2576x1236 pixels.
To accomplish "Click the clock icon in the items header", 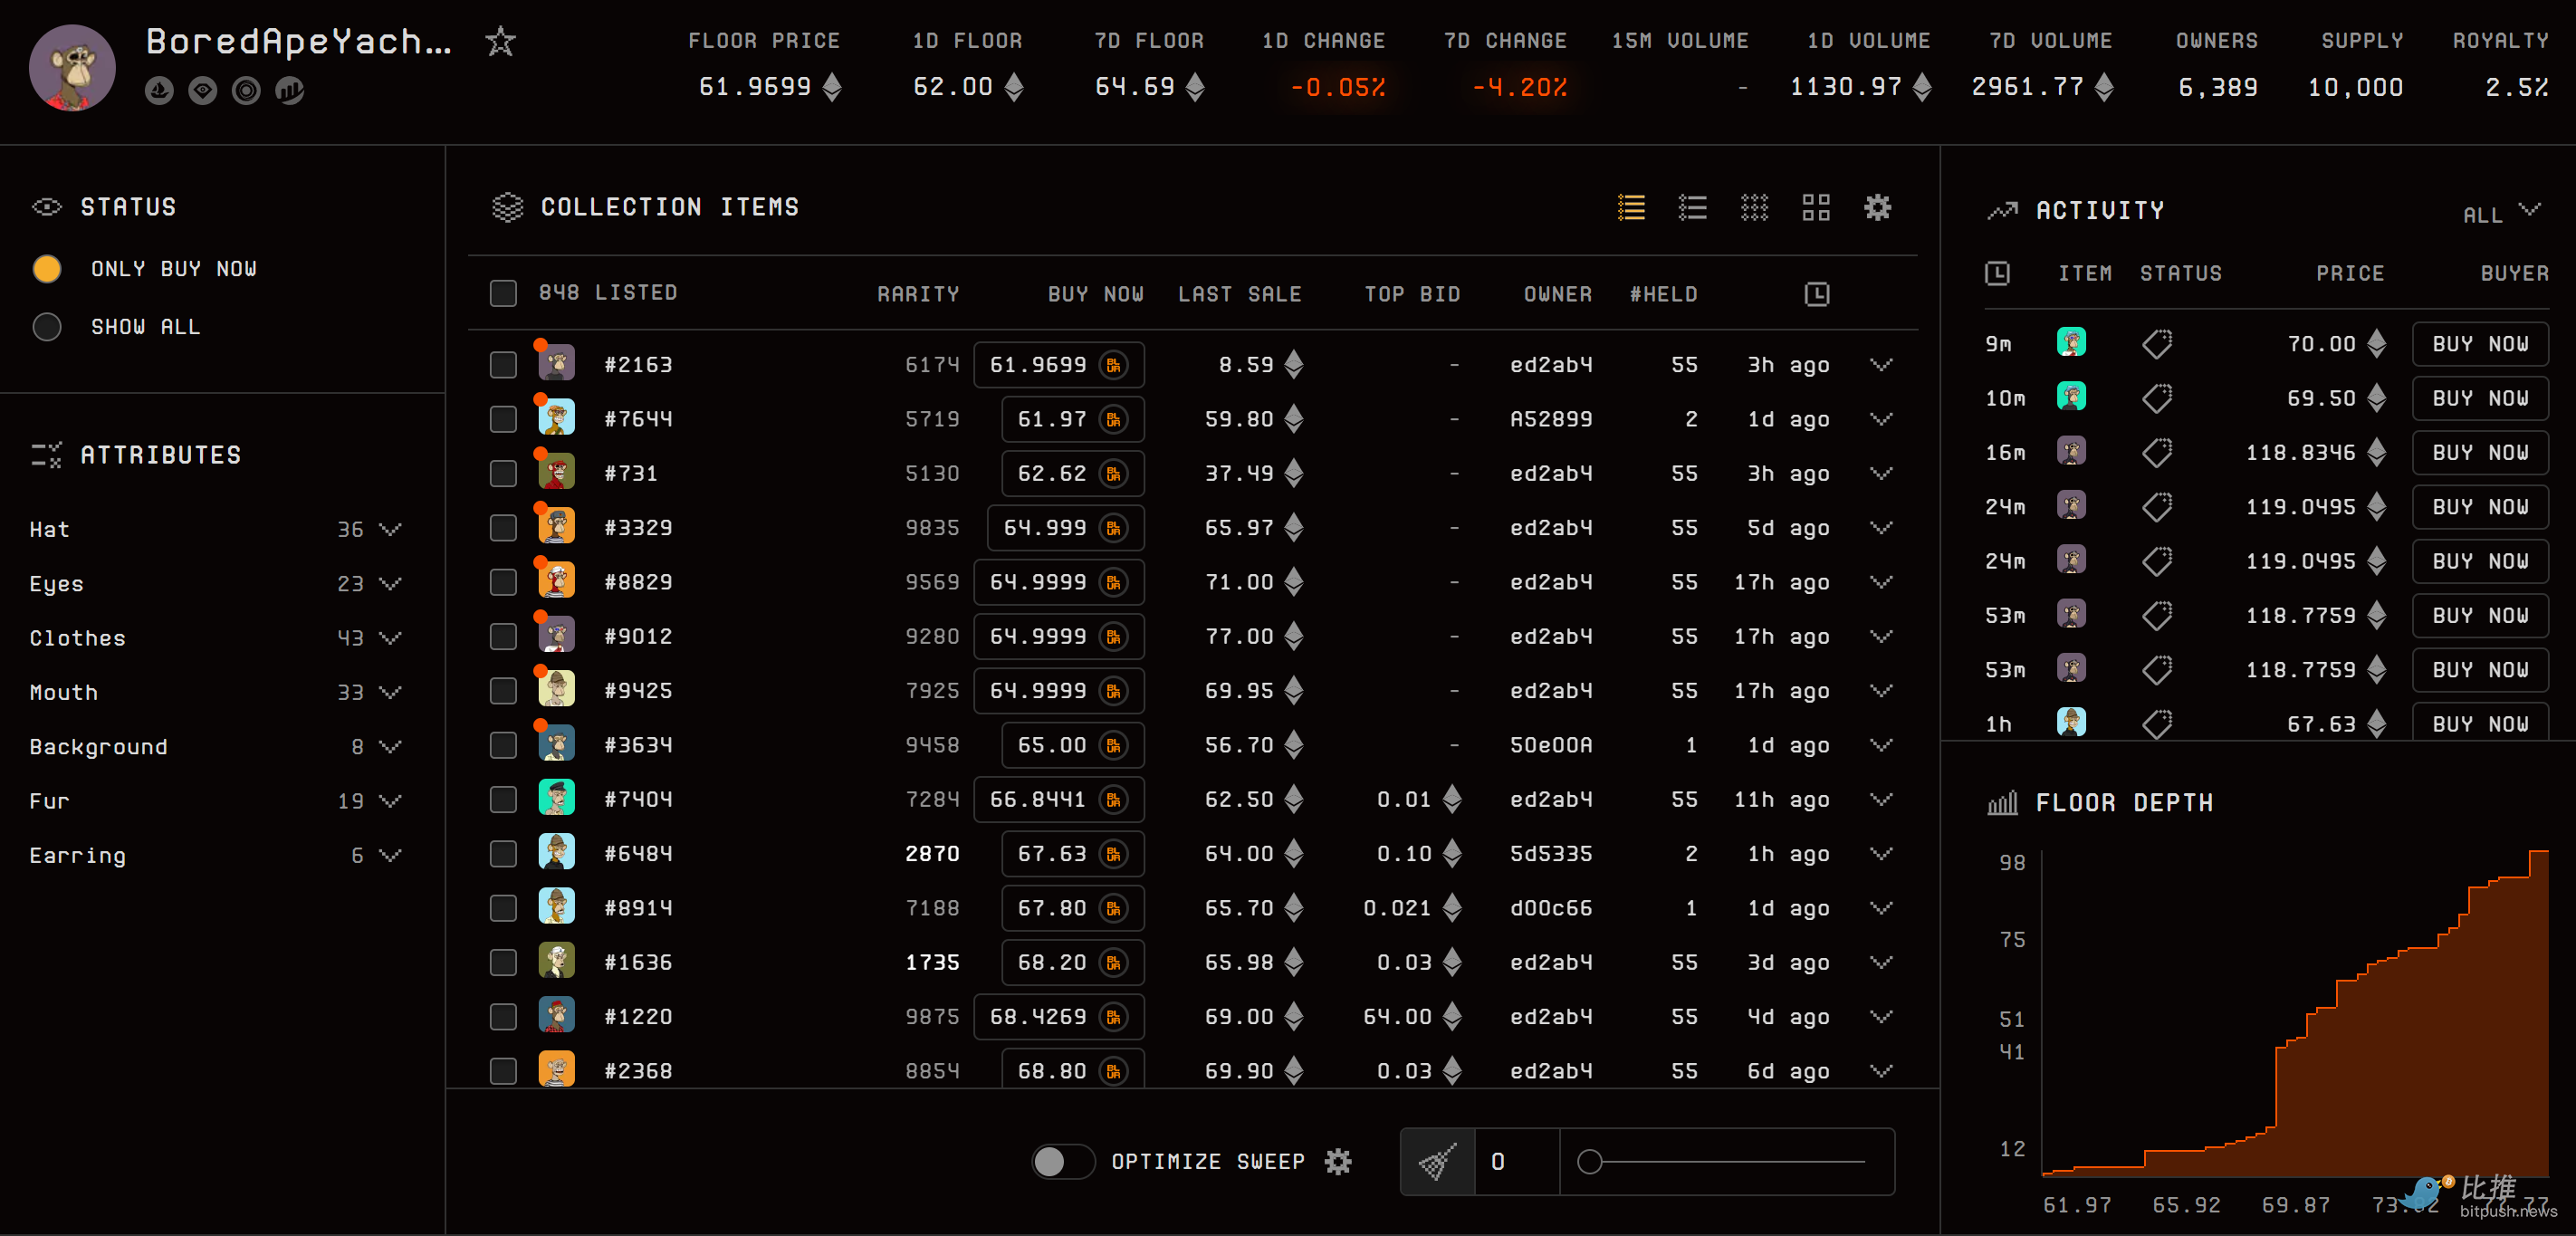I will pyautogui.click(x=1816, y=294).
